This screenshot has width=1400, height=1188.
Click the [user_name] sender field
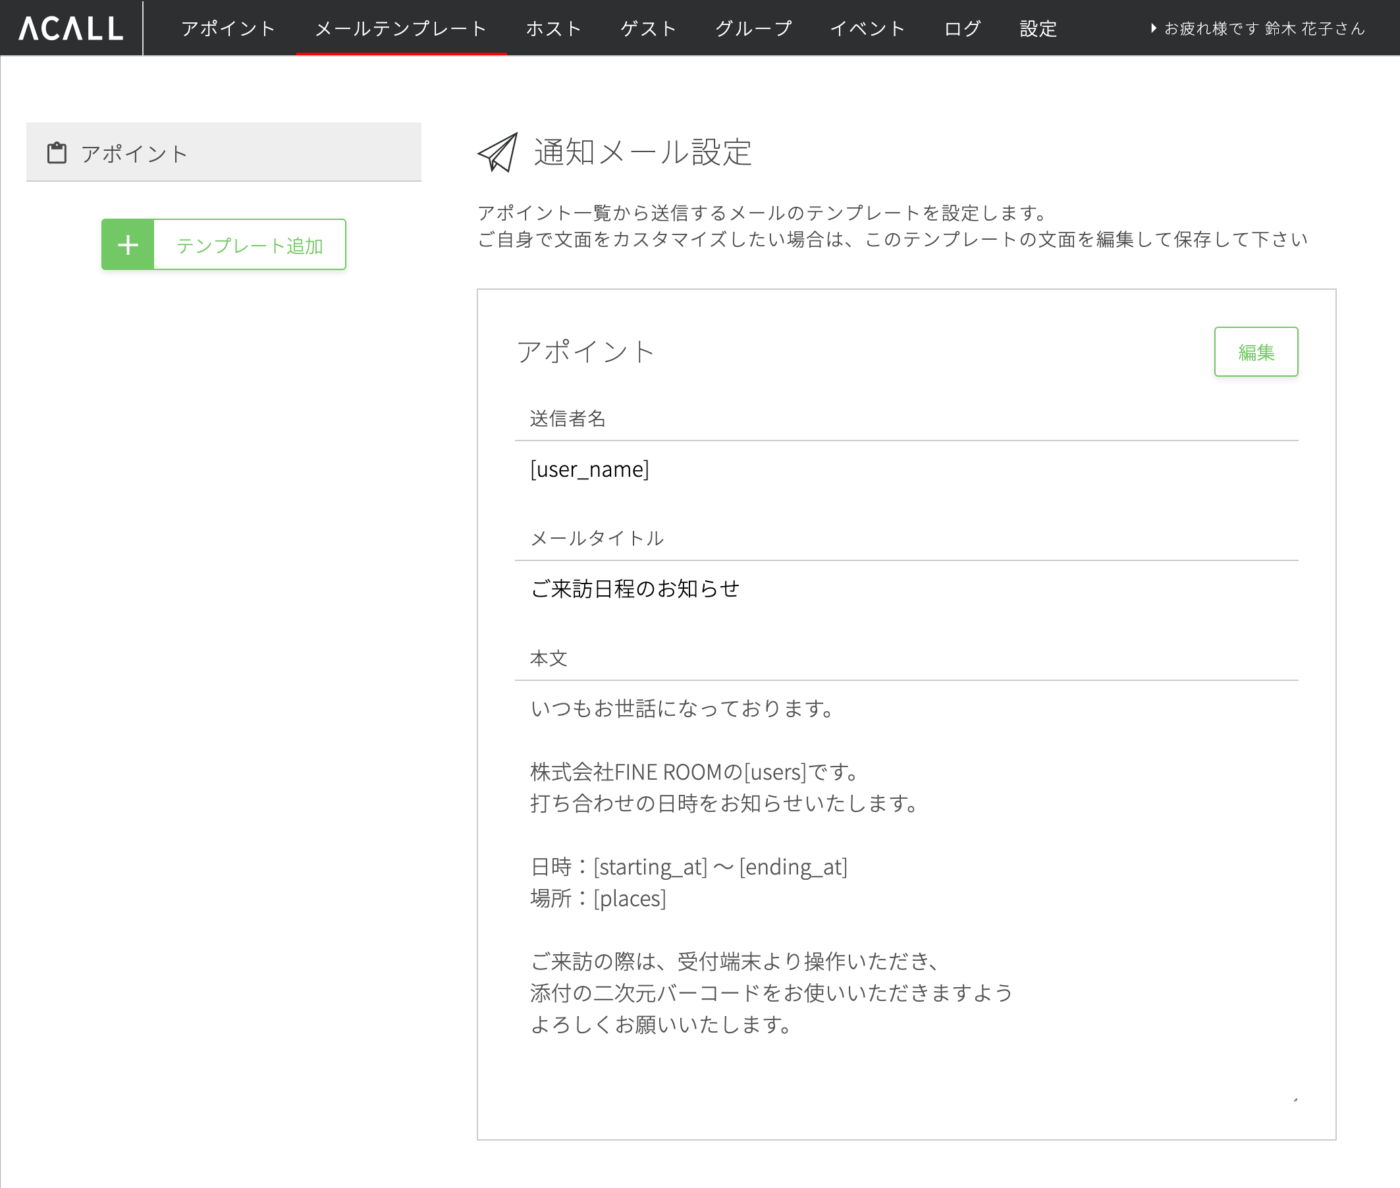[x=906, y=470]
